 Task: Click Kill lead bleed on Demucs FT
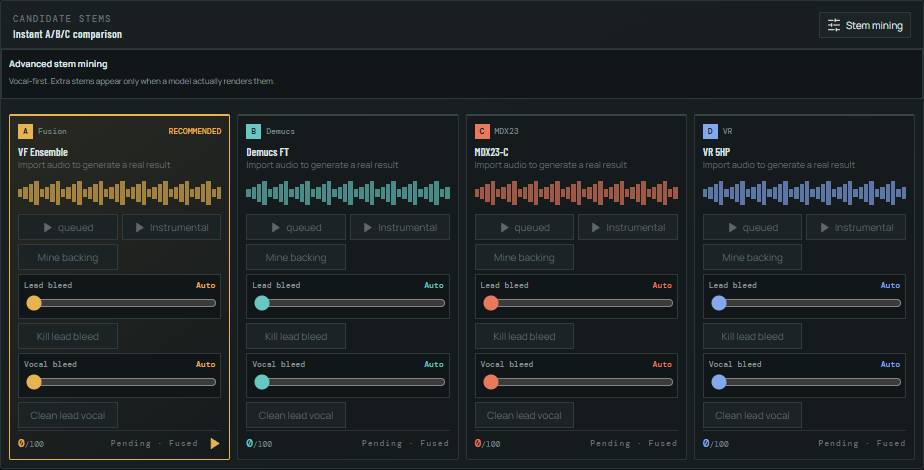[x=296, y=336]
